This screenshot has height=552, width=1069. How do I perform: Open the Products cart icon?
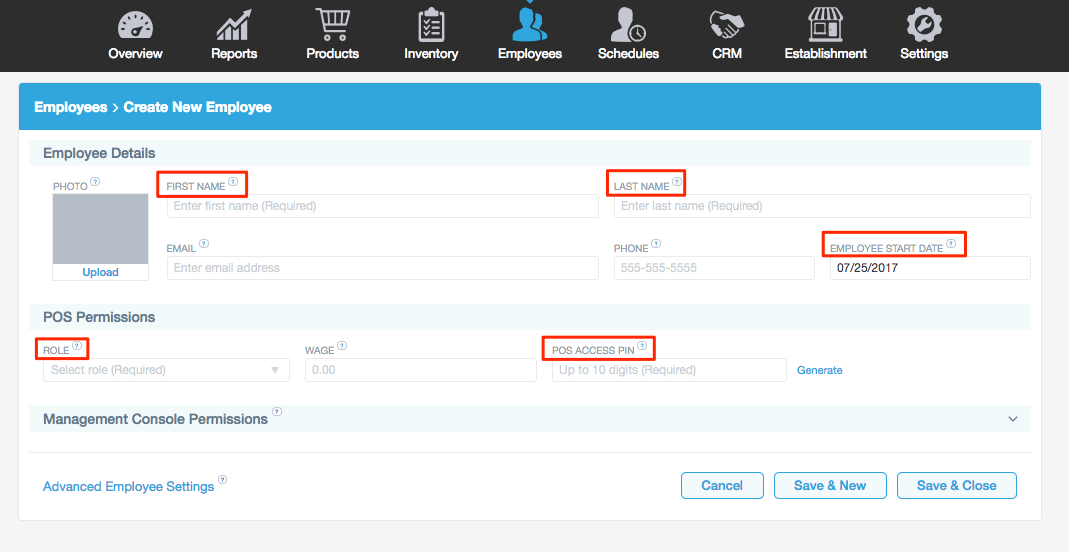[x=332, y=25]
